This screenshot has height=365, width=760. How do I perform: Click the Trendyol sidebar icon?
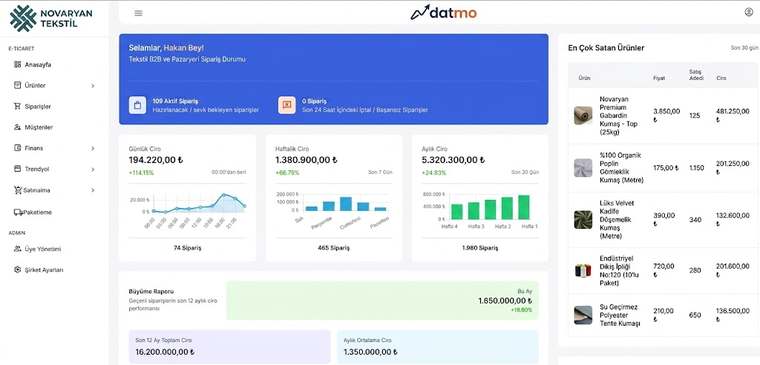[x=17, y=169]
